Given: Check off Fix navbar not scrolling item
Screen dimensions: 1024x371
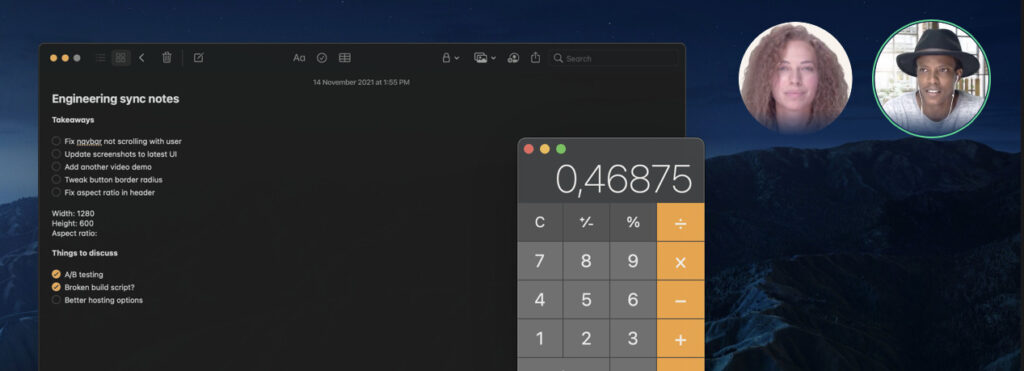Looking at the screenshot, I should tap(56, 141).
